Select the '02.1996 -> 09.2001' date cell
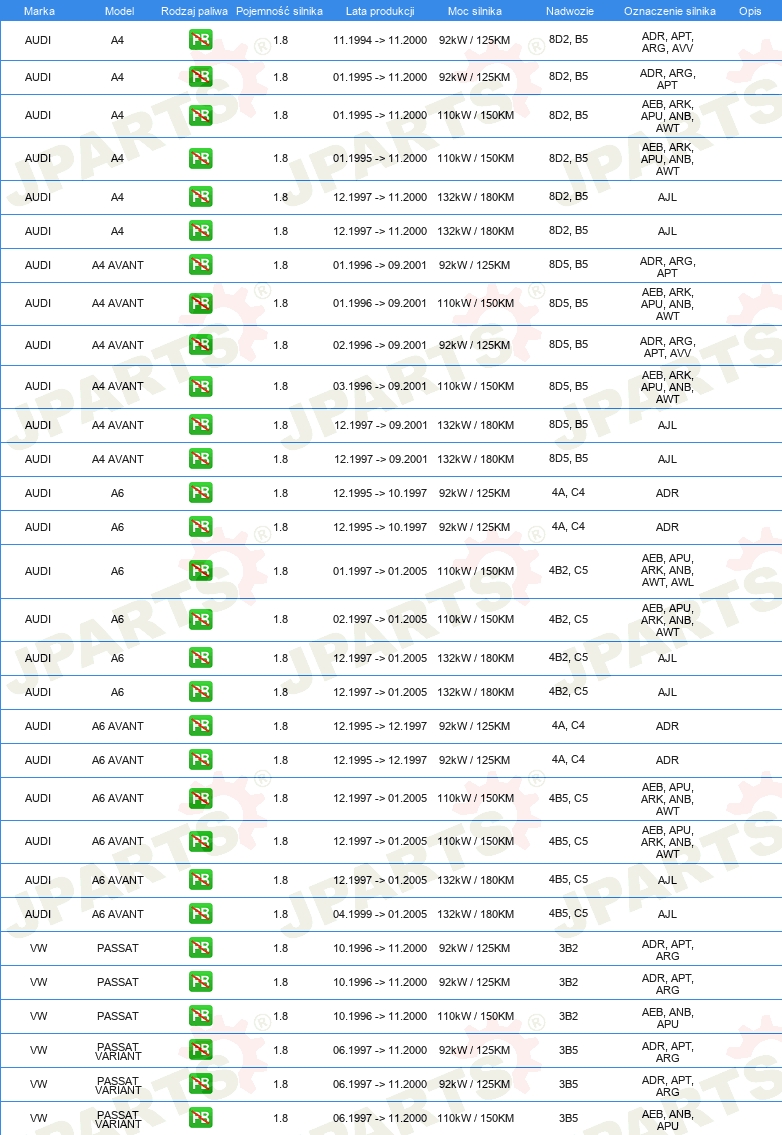The height and width of the screenshot is (1135, 782). [380, 345]
